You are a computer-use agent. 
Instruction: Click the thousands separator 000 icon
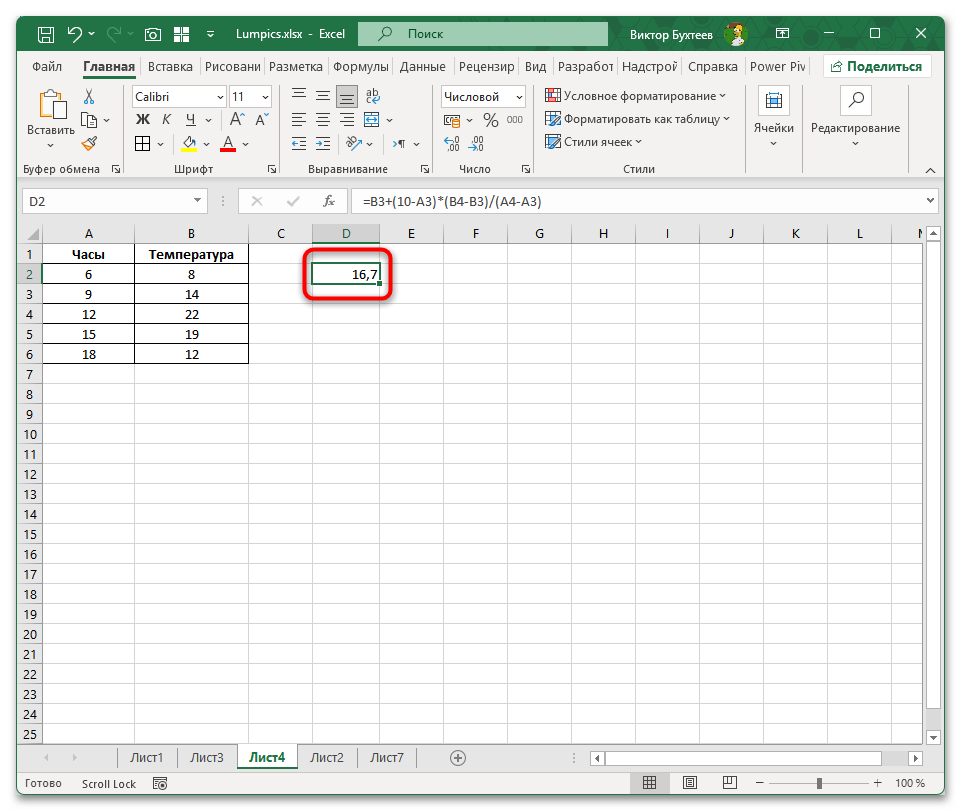(515, 120)
